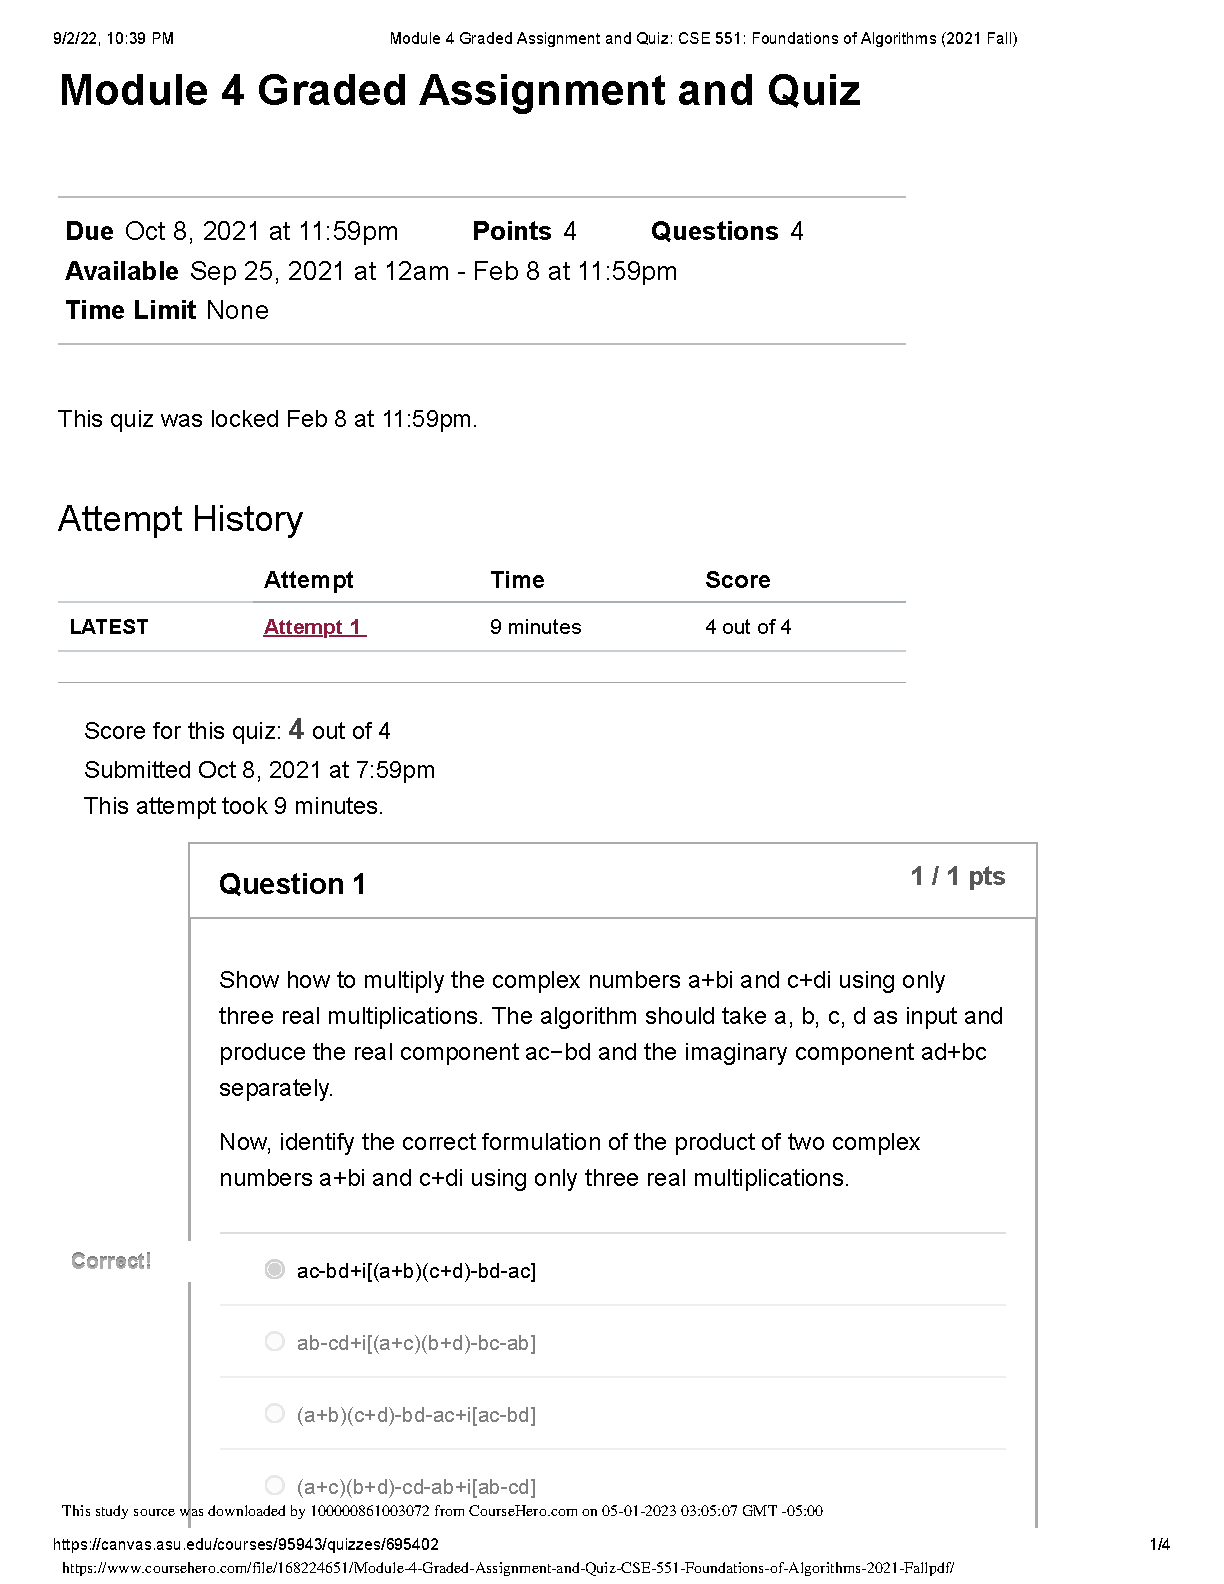Open the Attempt 1 link
Viewport: 1224px width, 1584px height.
(314, 627)
